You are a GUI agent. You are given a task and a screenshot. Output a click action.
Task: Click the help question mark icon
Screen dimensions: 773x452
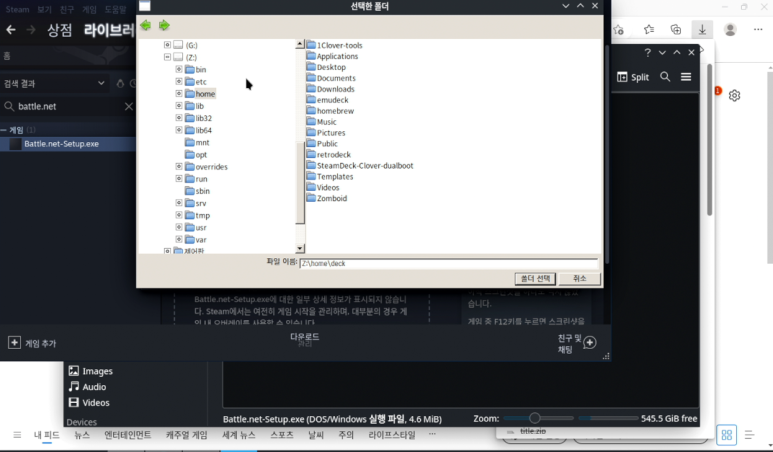click(x=647, y=53)
